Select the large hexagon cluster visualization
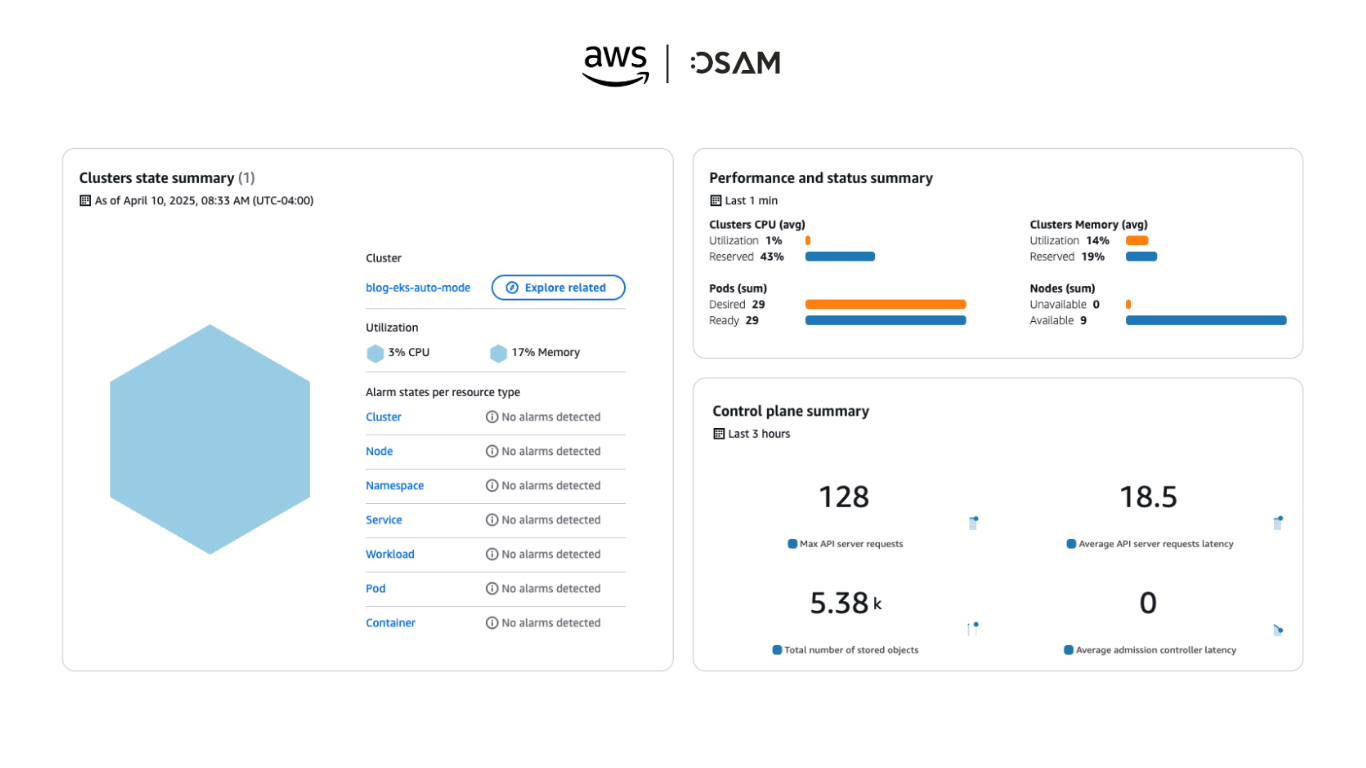Screen dimensions: 1366x768 (x=210, y=437)
